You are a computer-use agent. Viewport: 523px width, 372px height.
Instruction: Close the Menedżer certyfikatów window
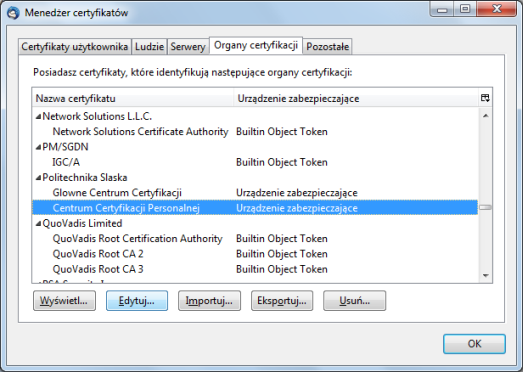click(497, 9)
